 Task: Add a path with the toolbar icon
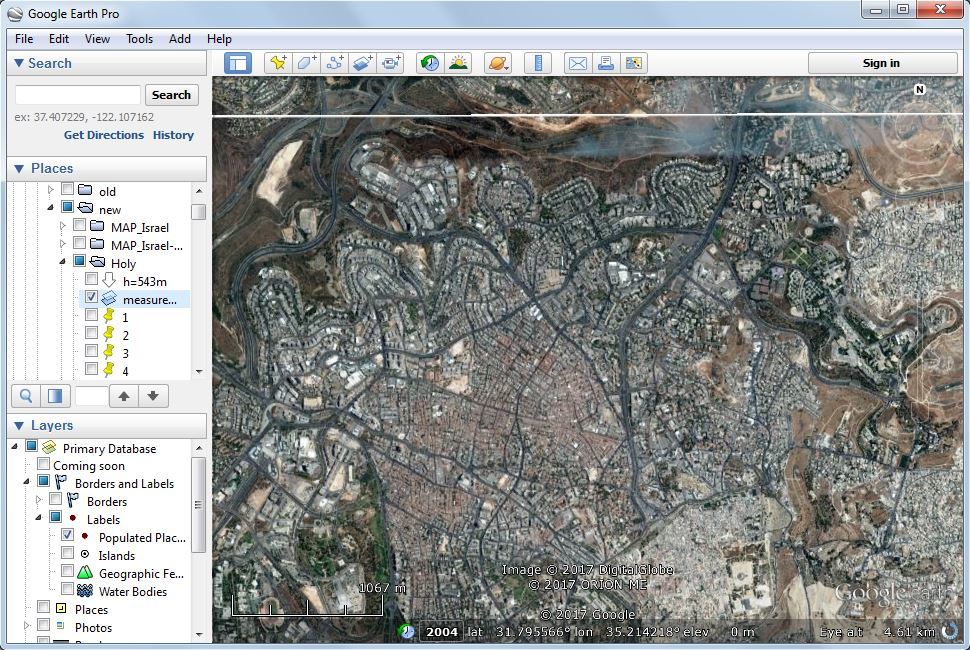335,63
